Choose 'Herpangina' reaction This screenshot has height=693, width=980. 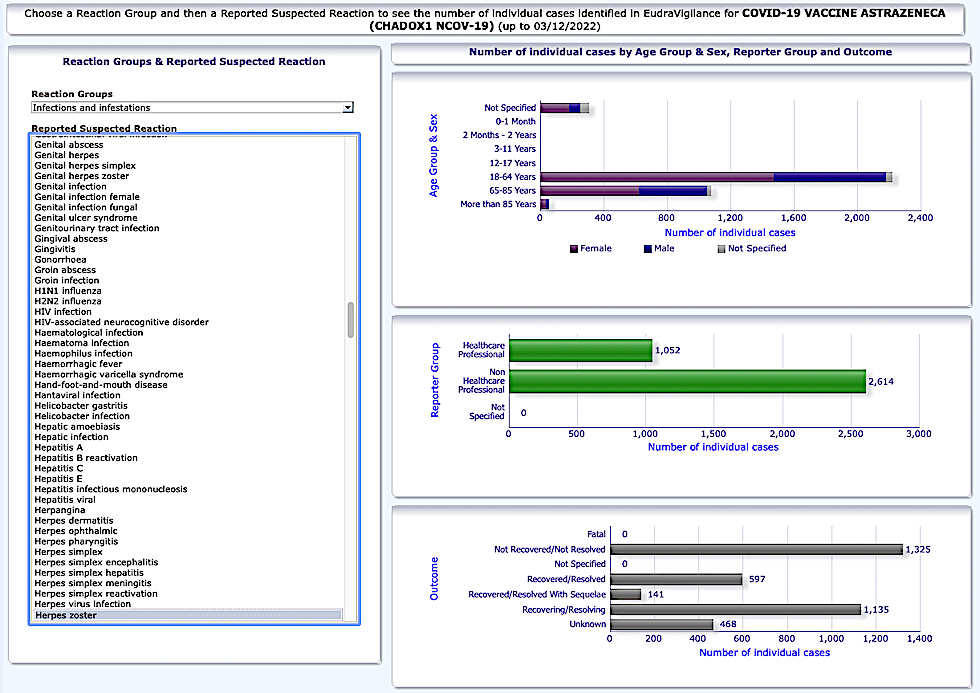click(x=59, y=511)
